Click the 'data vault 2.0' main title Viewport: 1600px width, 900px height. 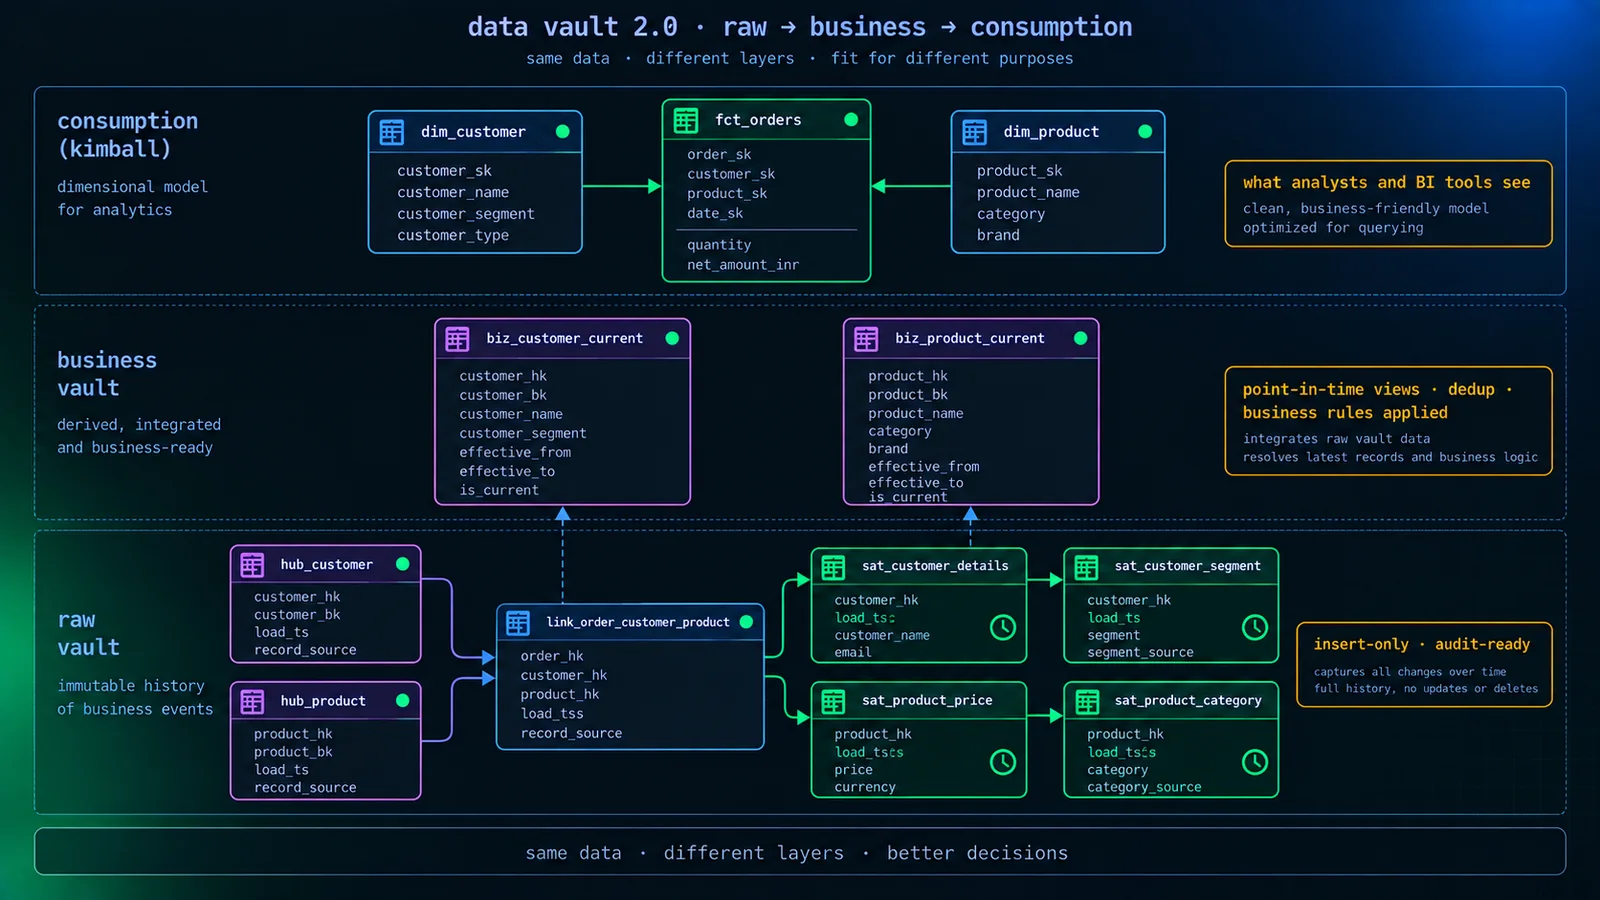click(572, 27)
